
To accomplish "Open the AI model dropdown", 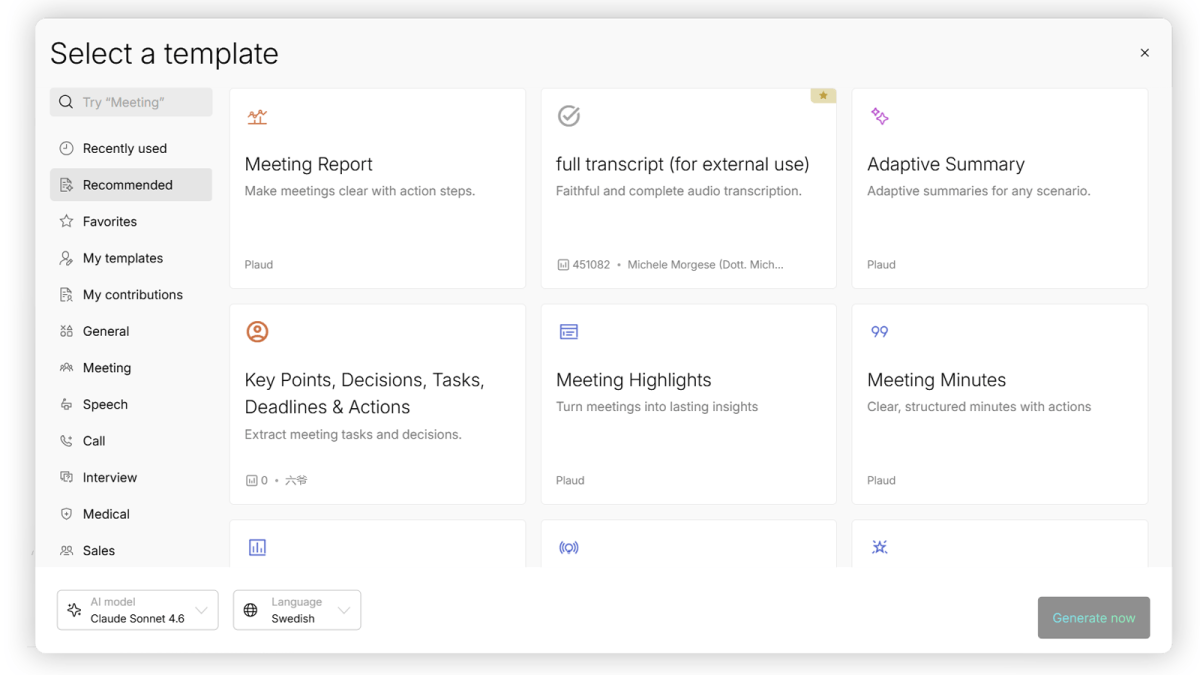I will [138, 610].
